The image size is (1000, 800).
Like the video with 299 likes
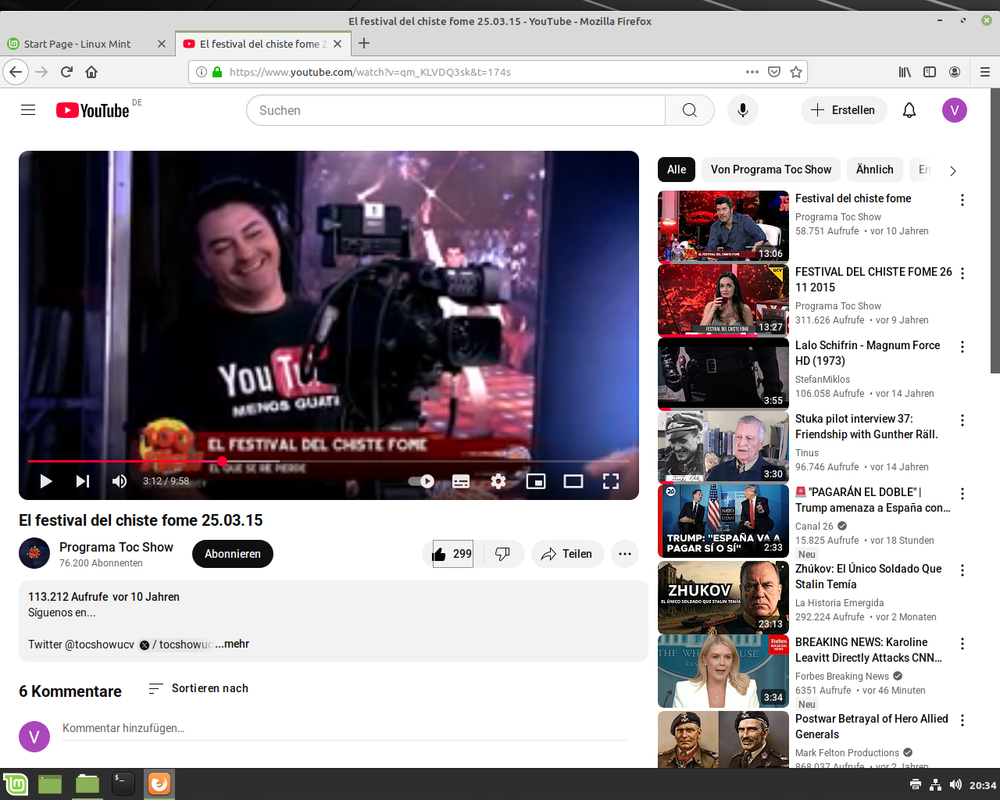(452, 554)
